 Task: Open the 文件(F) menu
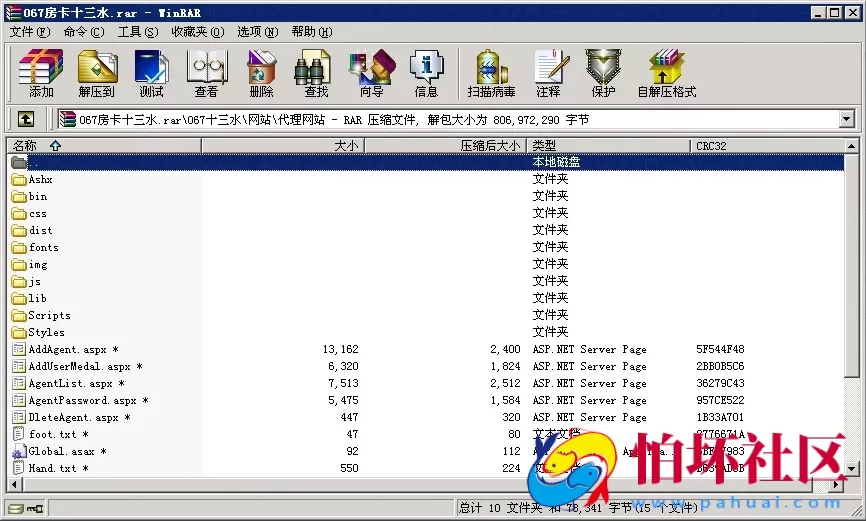coord(30,32)
